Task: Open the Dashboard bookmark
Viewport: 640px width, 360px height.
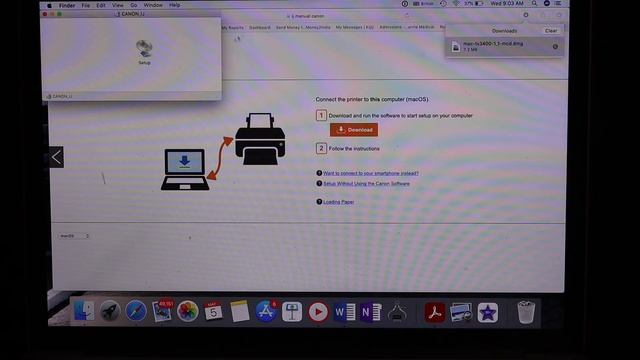Action: click(x=260, y=27)
